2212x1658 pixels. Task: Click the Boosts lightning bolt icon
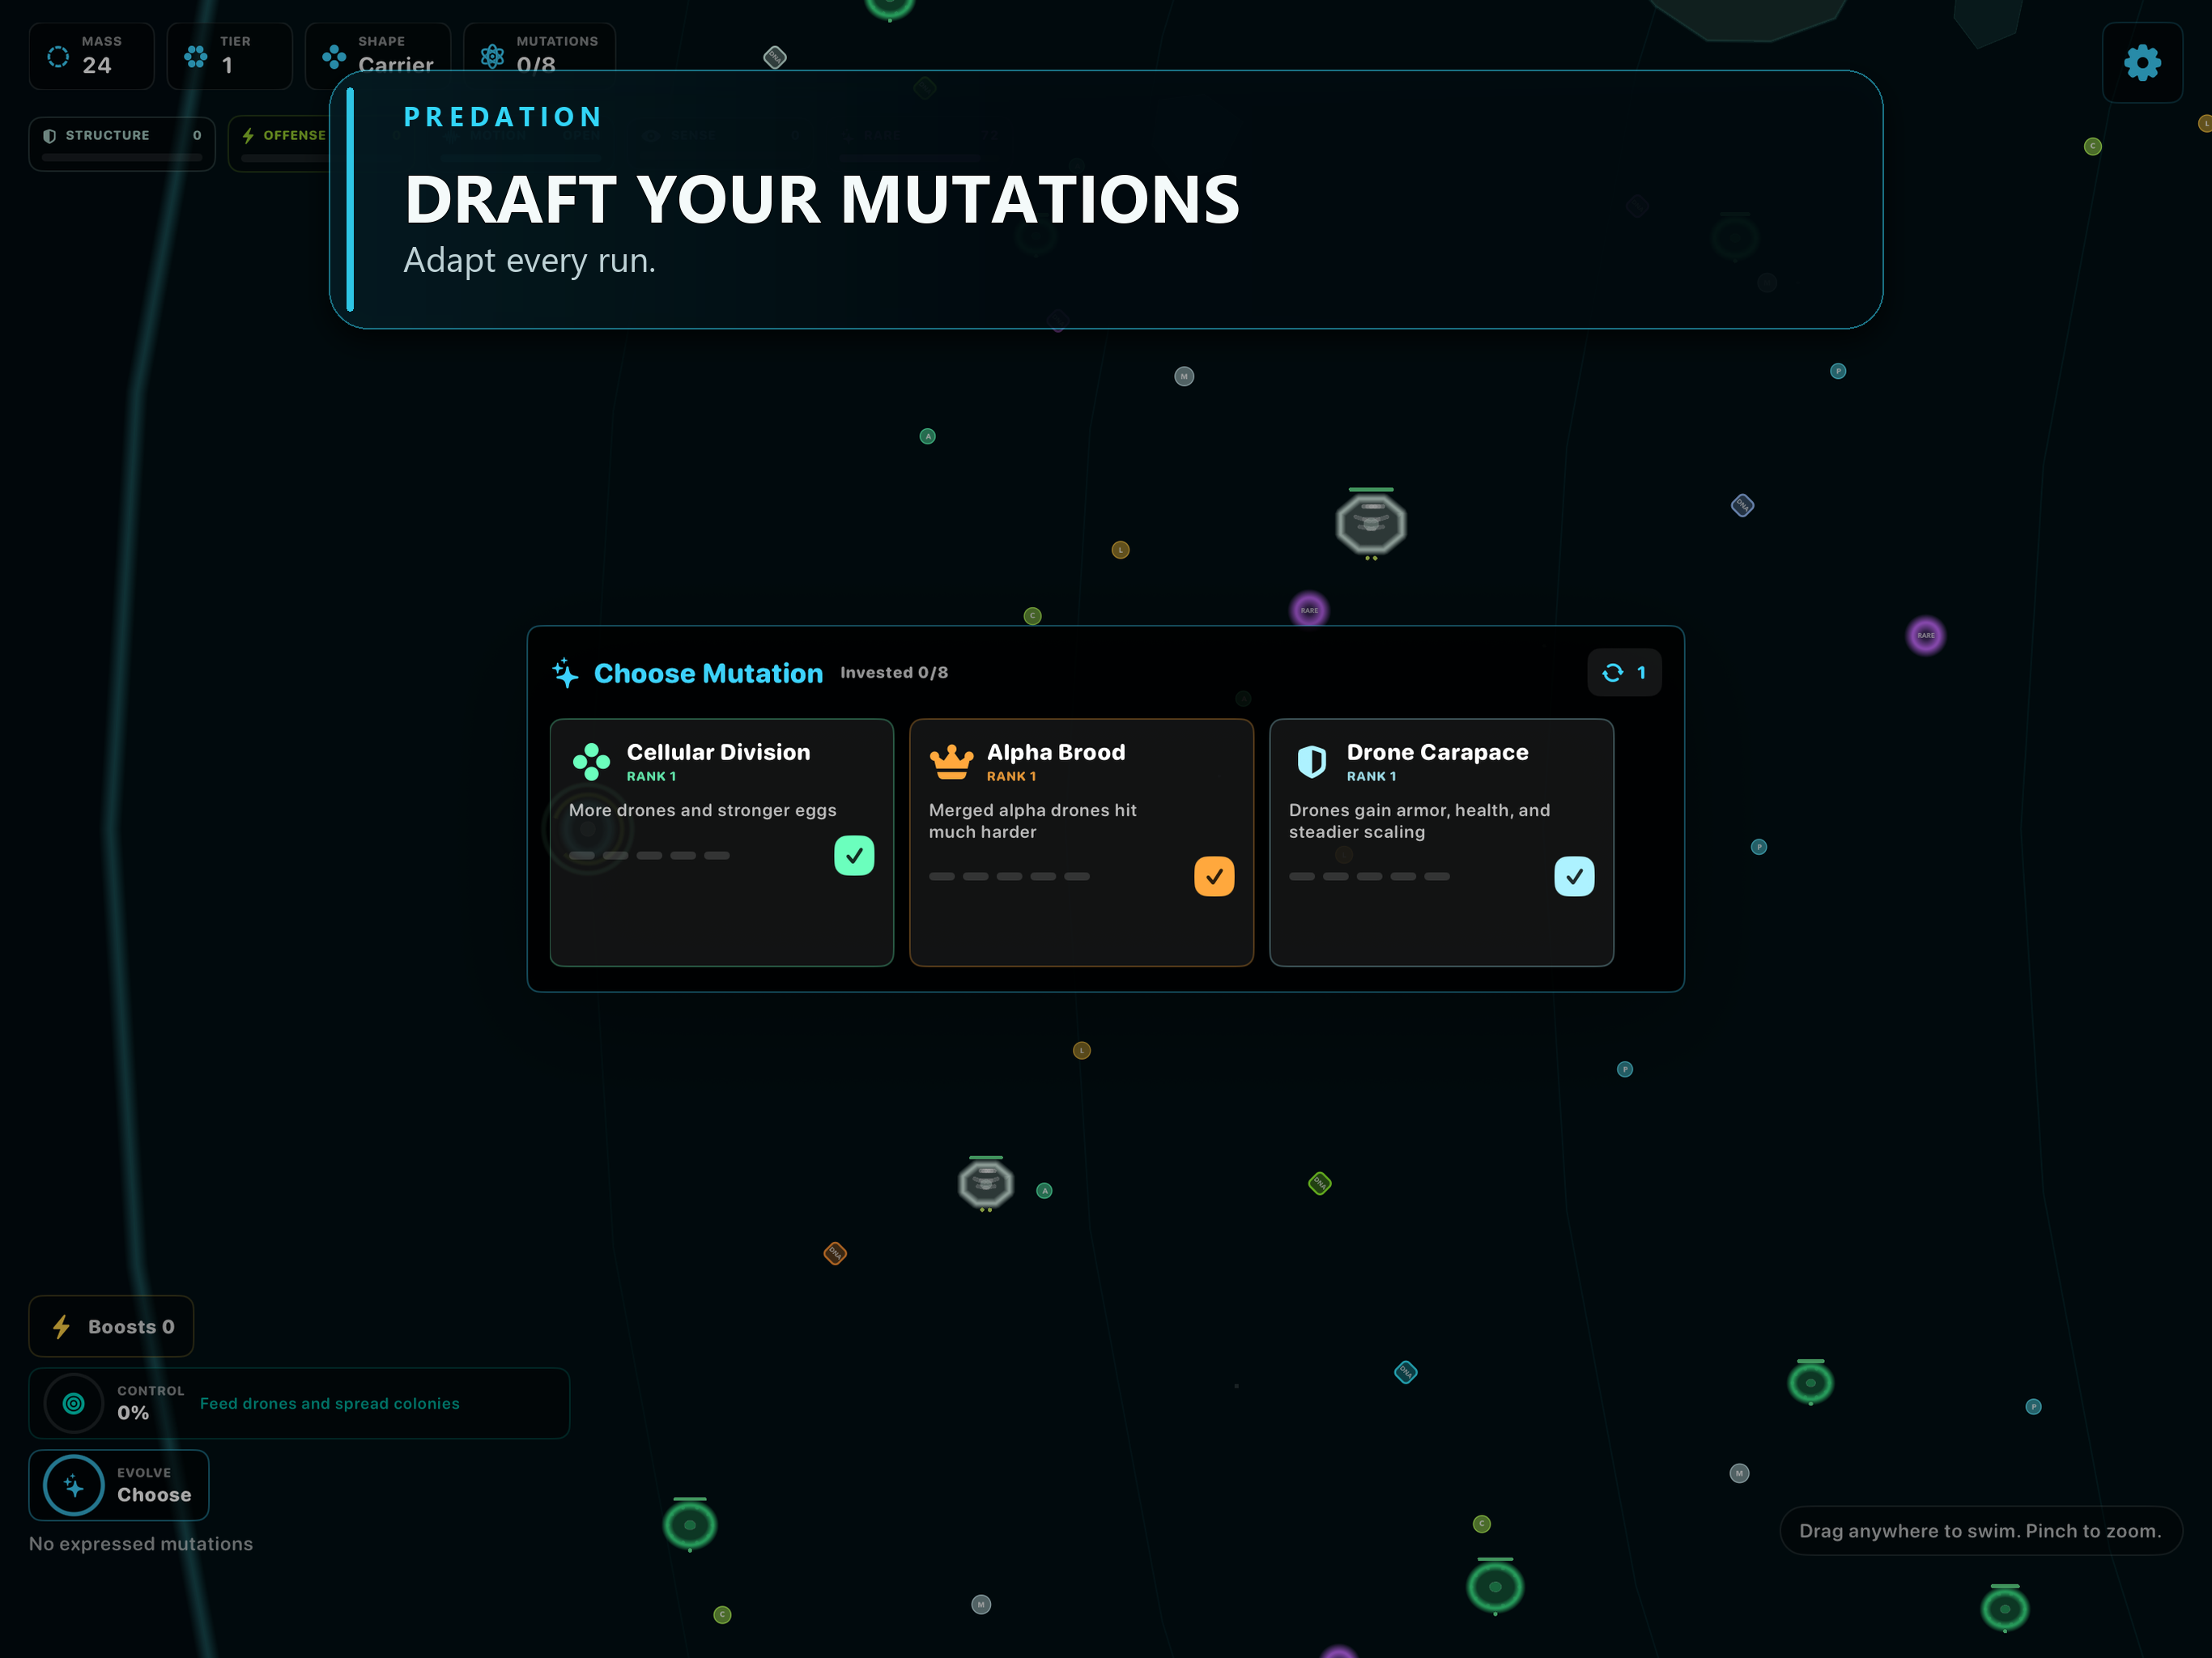pos(61,1327)
